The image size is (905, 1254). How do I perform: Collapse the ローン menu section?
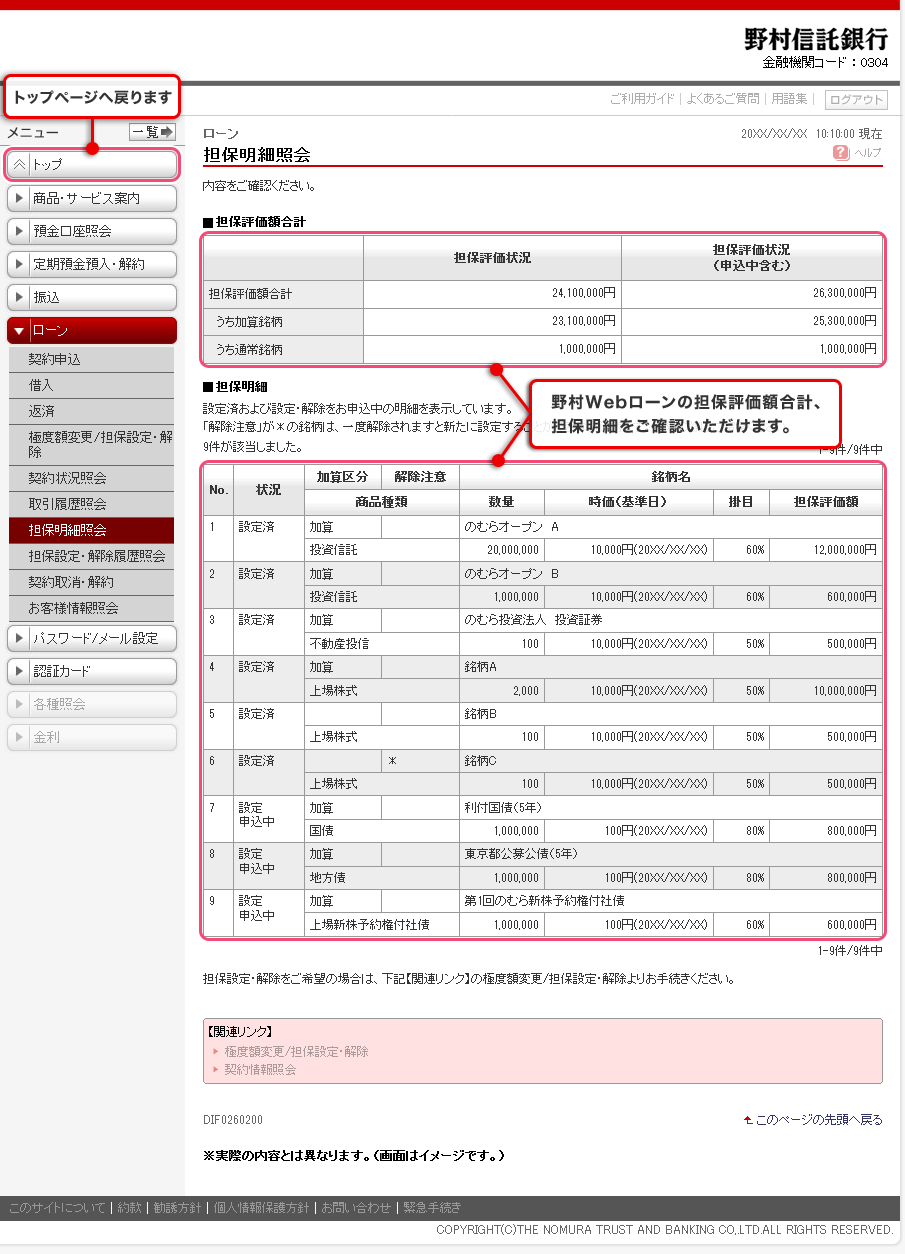click(x=91, y=330)
